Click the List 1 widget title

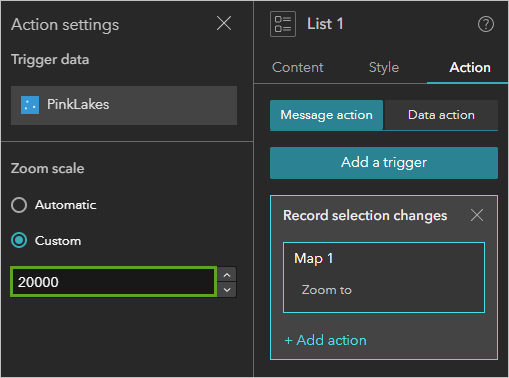325,24
